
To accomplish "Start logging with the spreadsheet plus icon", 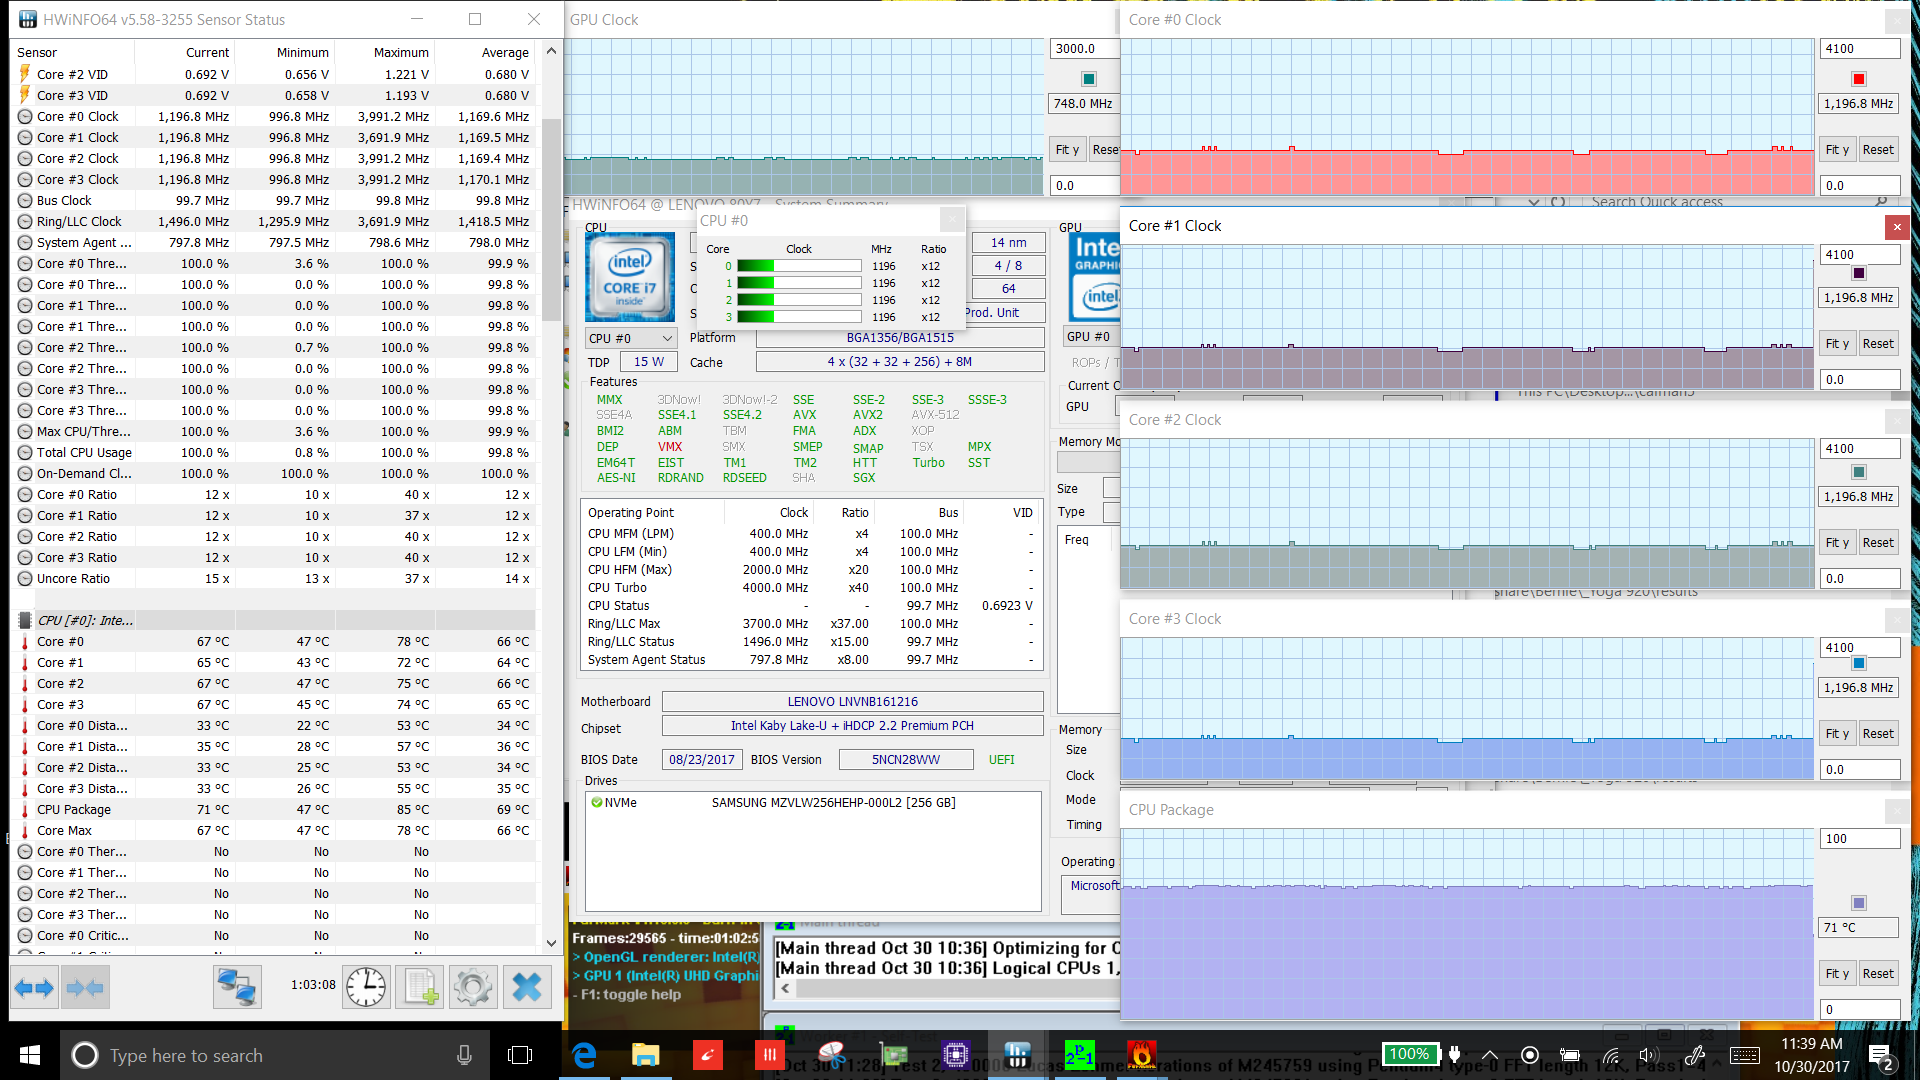I will (419, 988).
